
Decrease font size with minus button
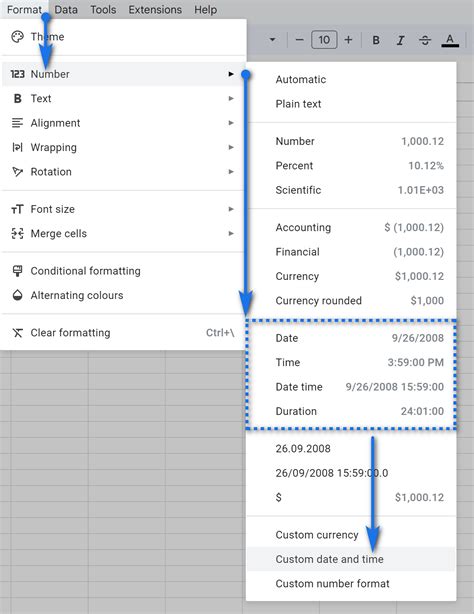click(x=299, y=40)
